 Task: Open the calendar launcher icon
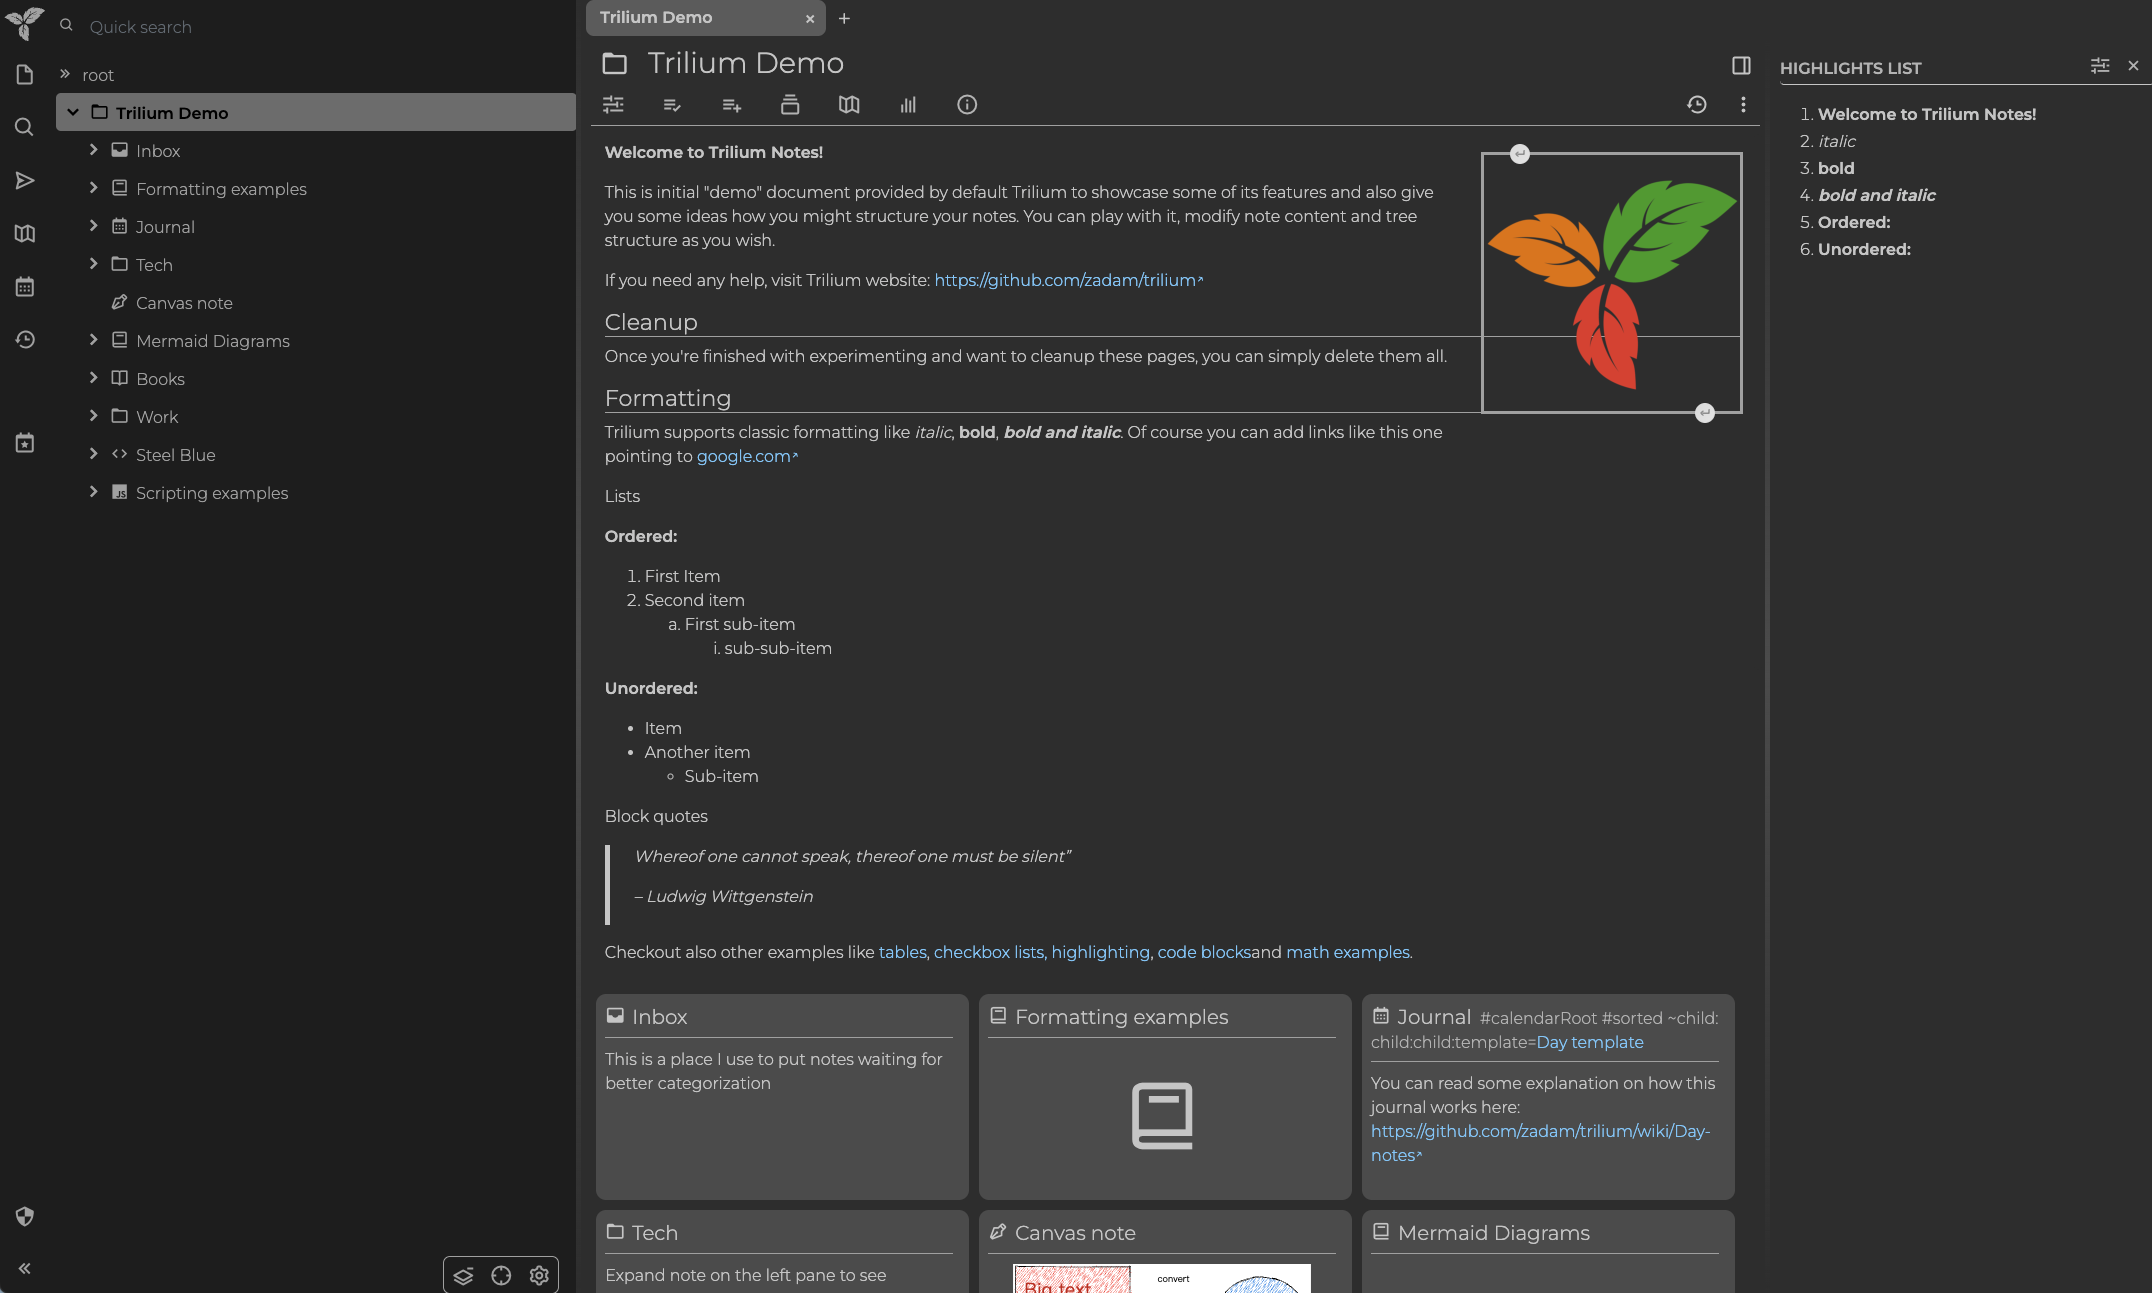tap(25, 287)
